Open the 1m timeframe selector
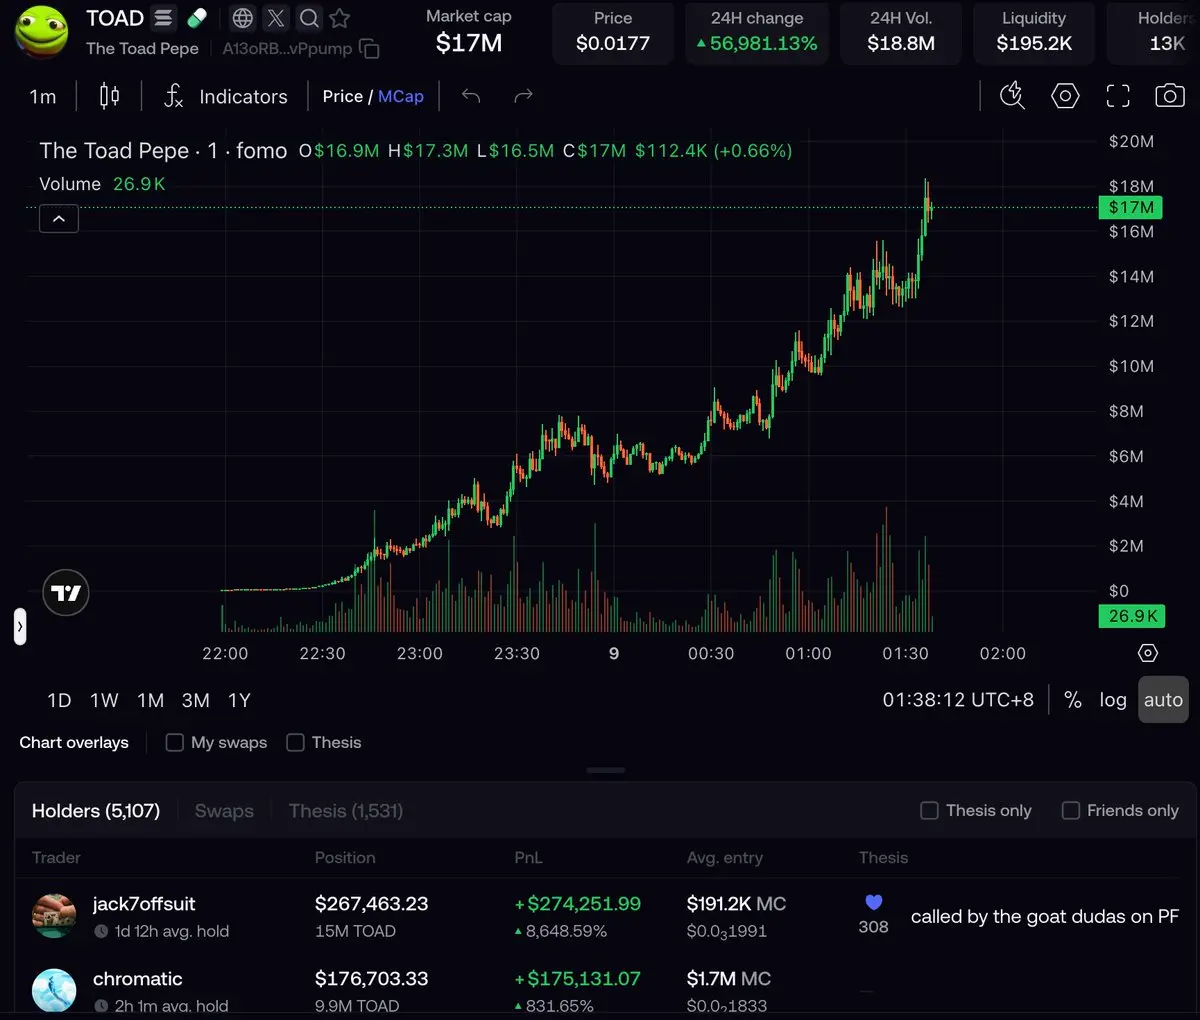Viewport: 1200px width, 1020px height. click(x=43, y=96)
